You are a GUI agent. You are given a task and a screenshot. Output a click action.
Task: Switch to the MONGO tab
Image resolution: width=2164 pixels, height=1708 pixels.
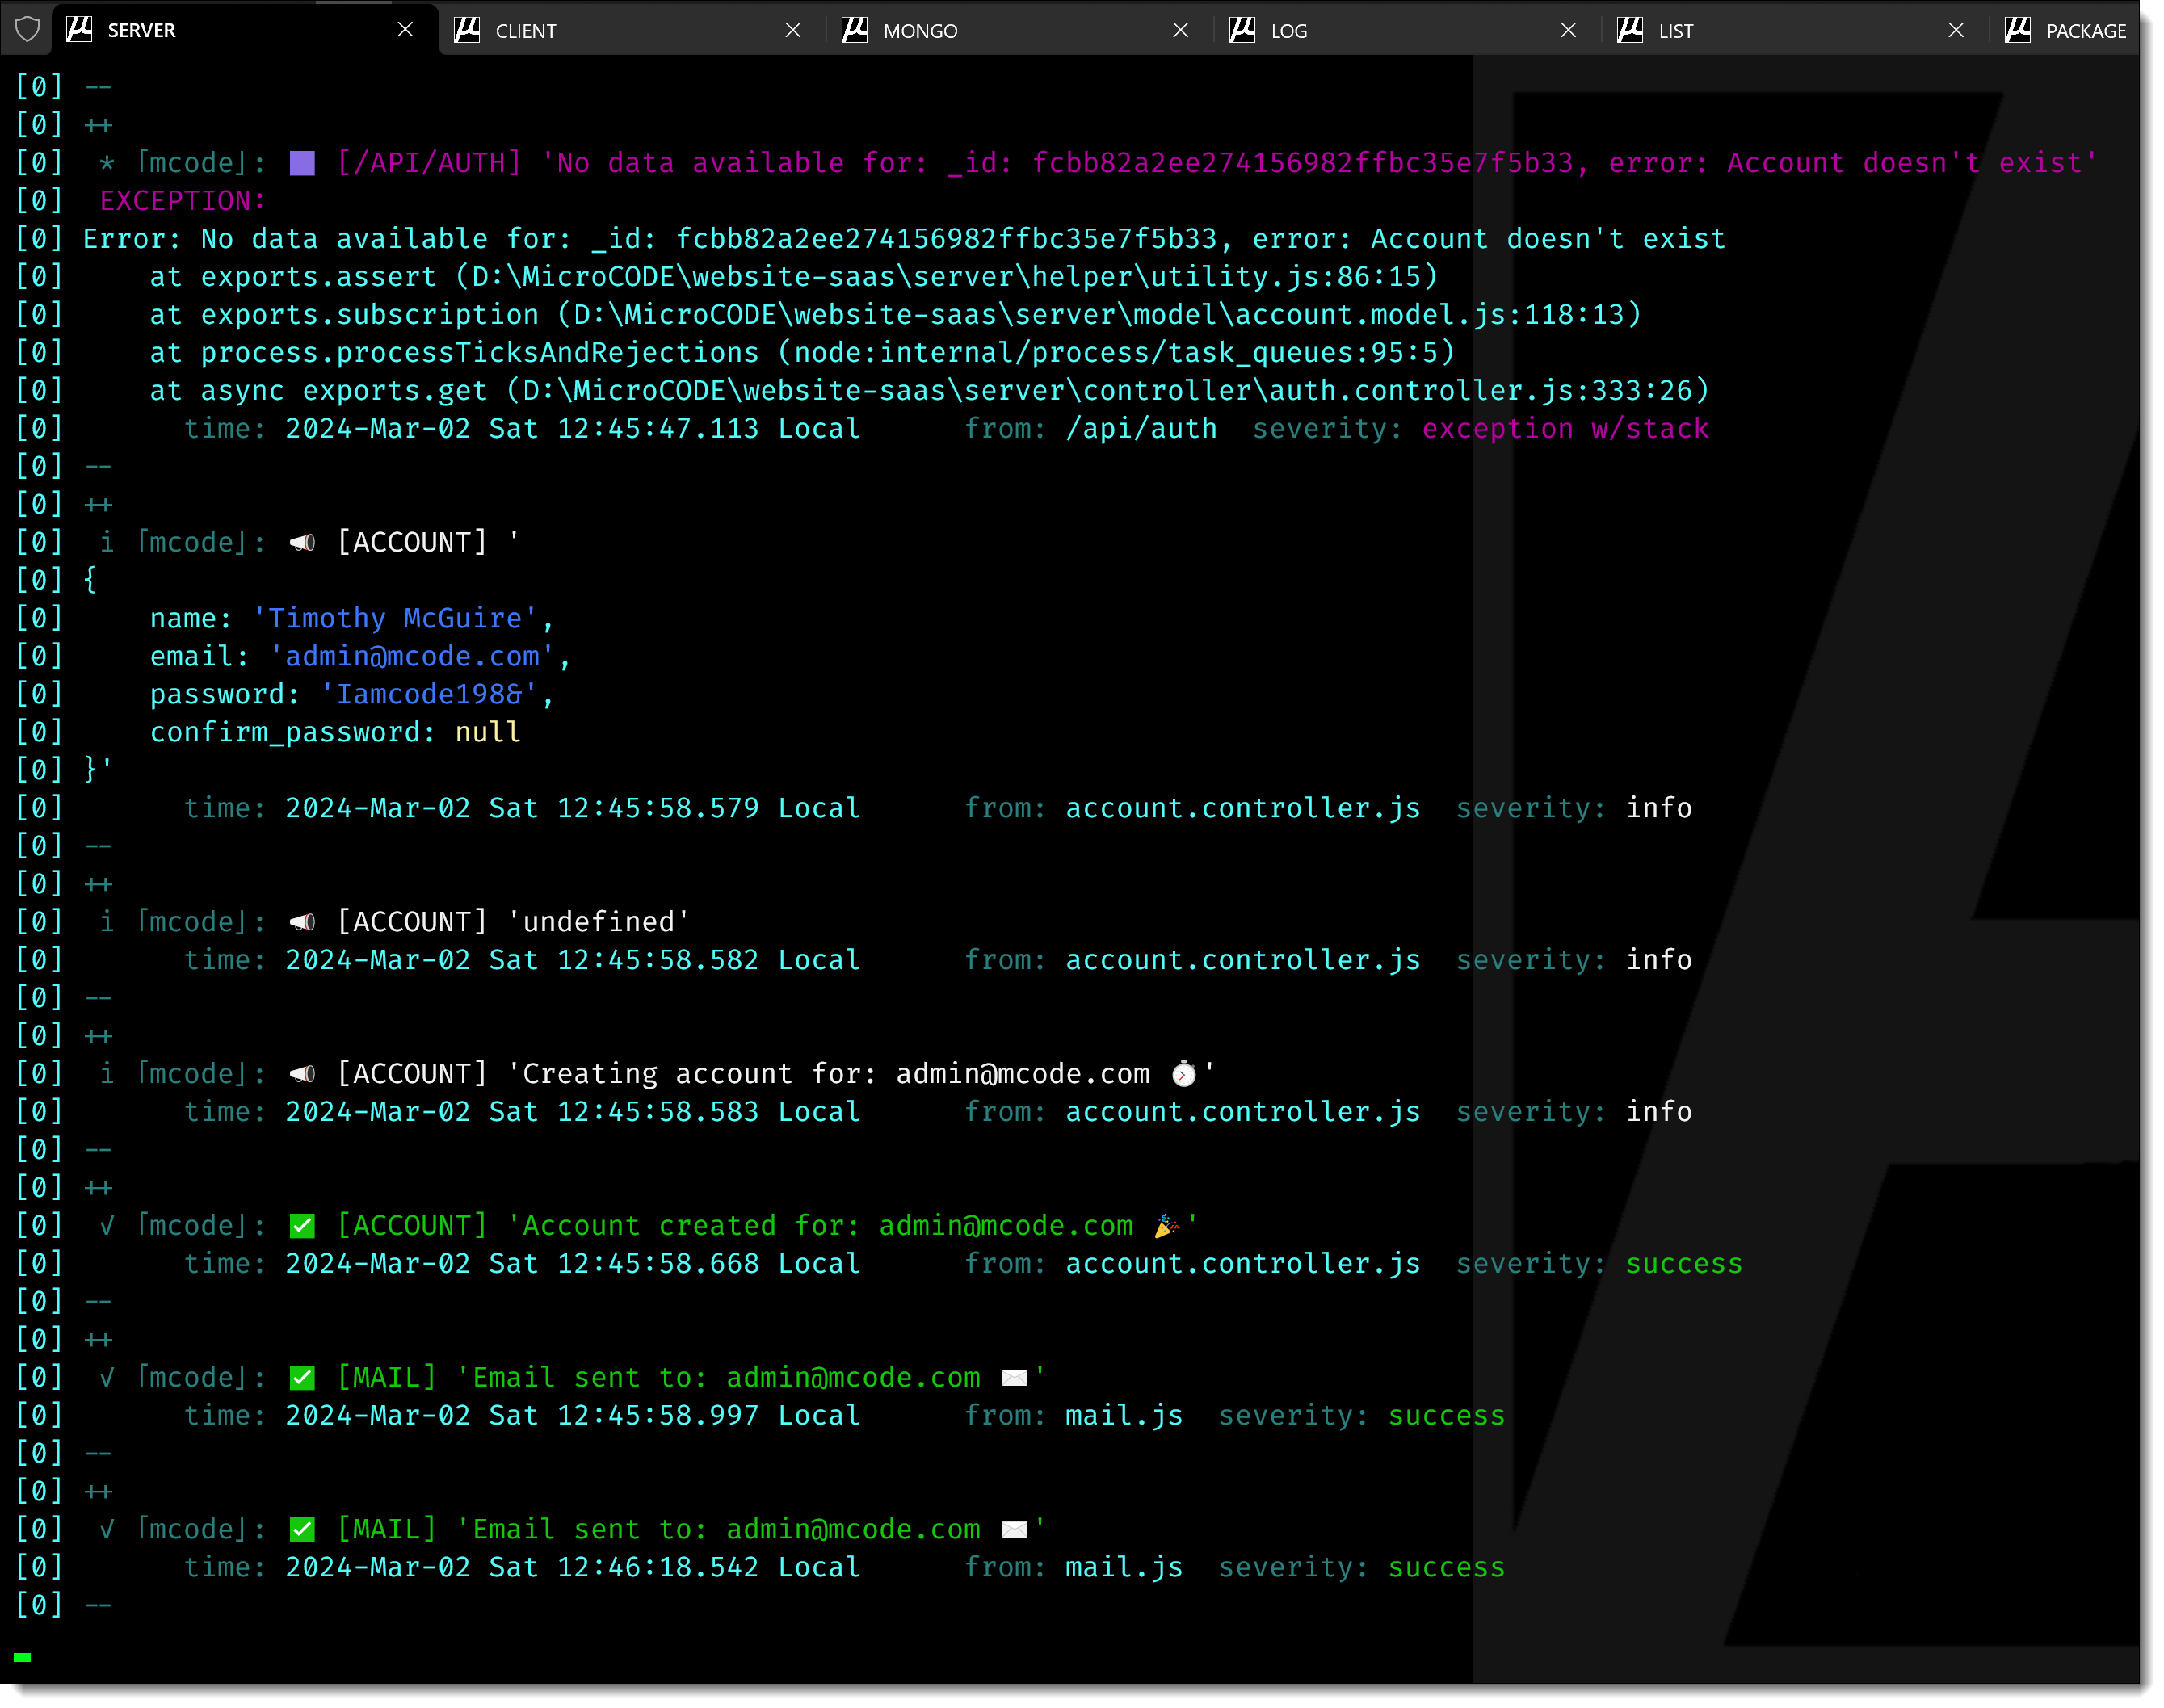(x=920, y=31)
